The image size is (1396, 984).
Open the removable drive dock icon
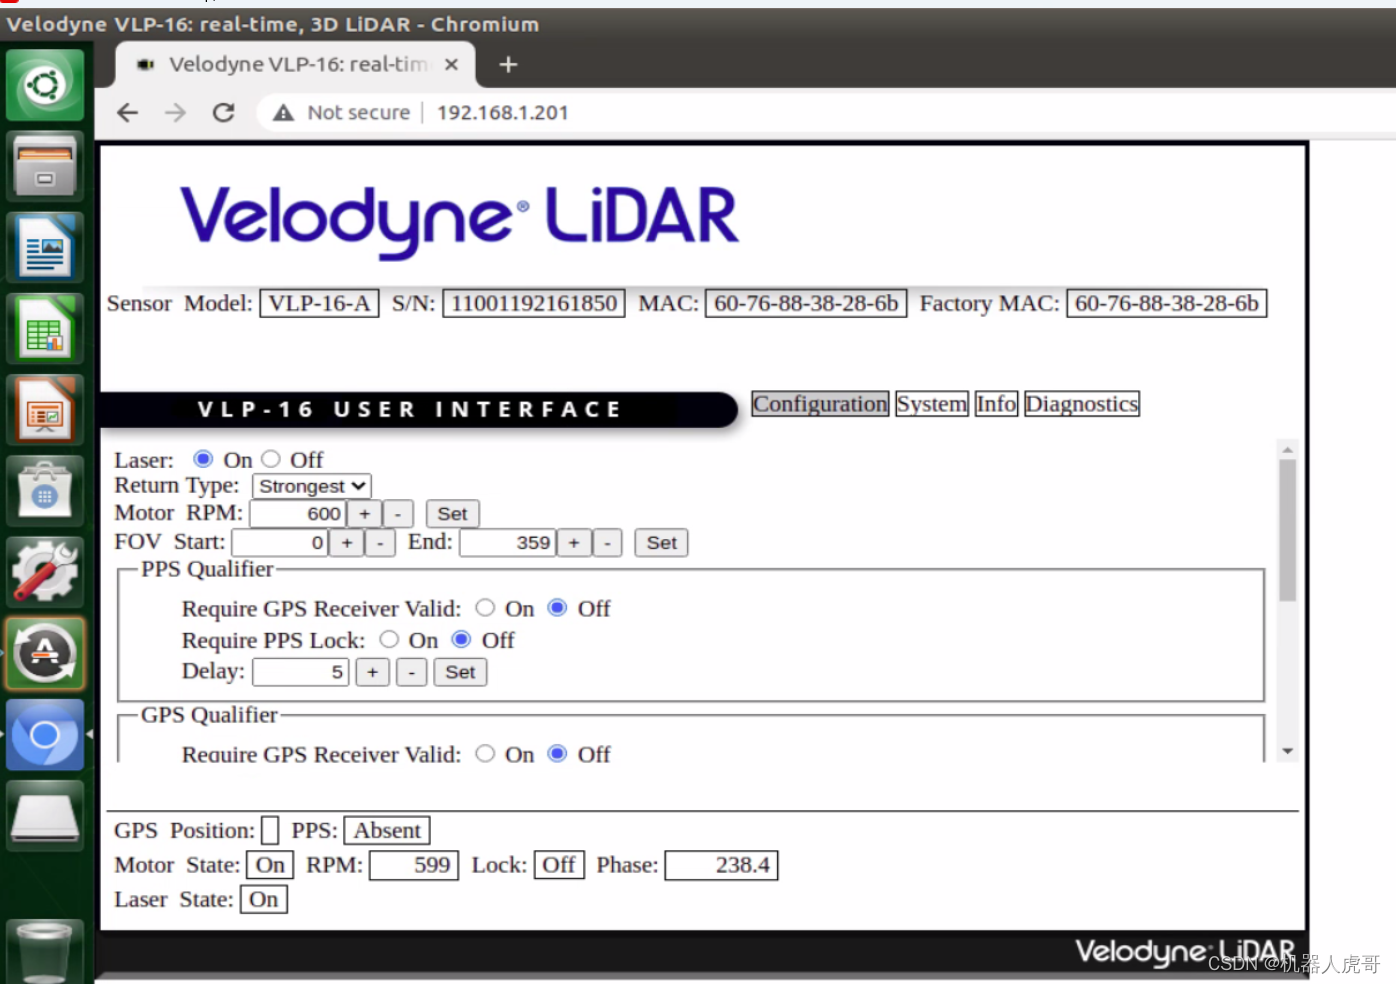[x=45, y=816]
